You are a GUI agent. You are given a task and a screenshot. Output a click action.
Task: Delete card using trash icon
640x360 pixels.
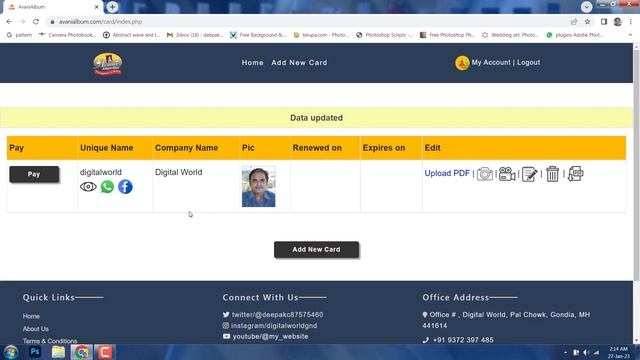pos(552,174)
